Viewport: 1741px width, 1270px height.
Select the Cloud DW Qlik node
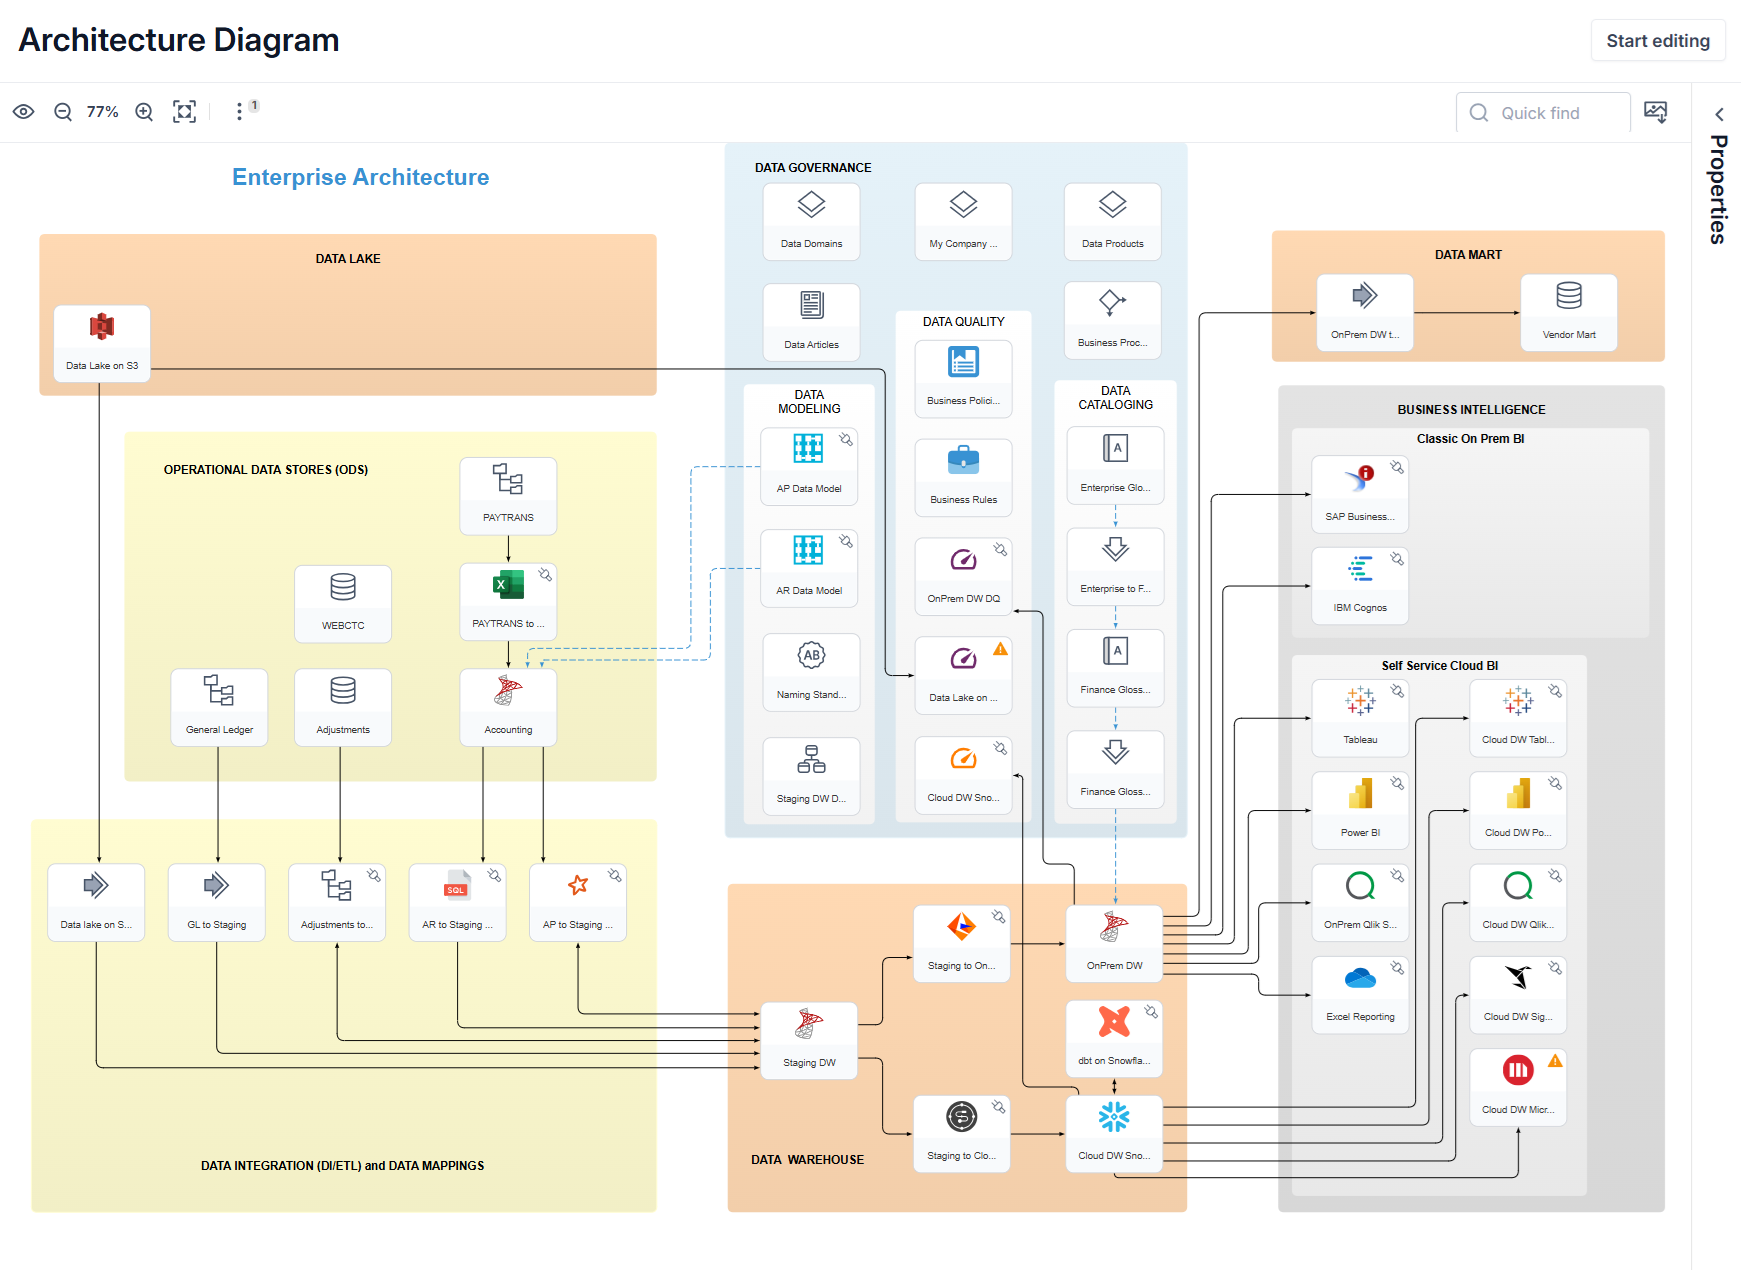(1518, 902)
